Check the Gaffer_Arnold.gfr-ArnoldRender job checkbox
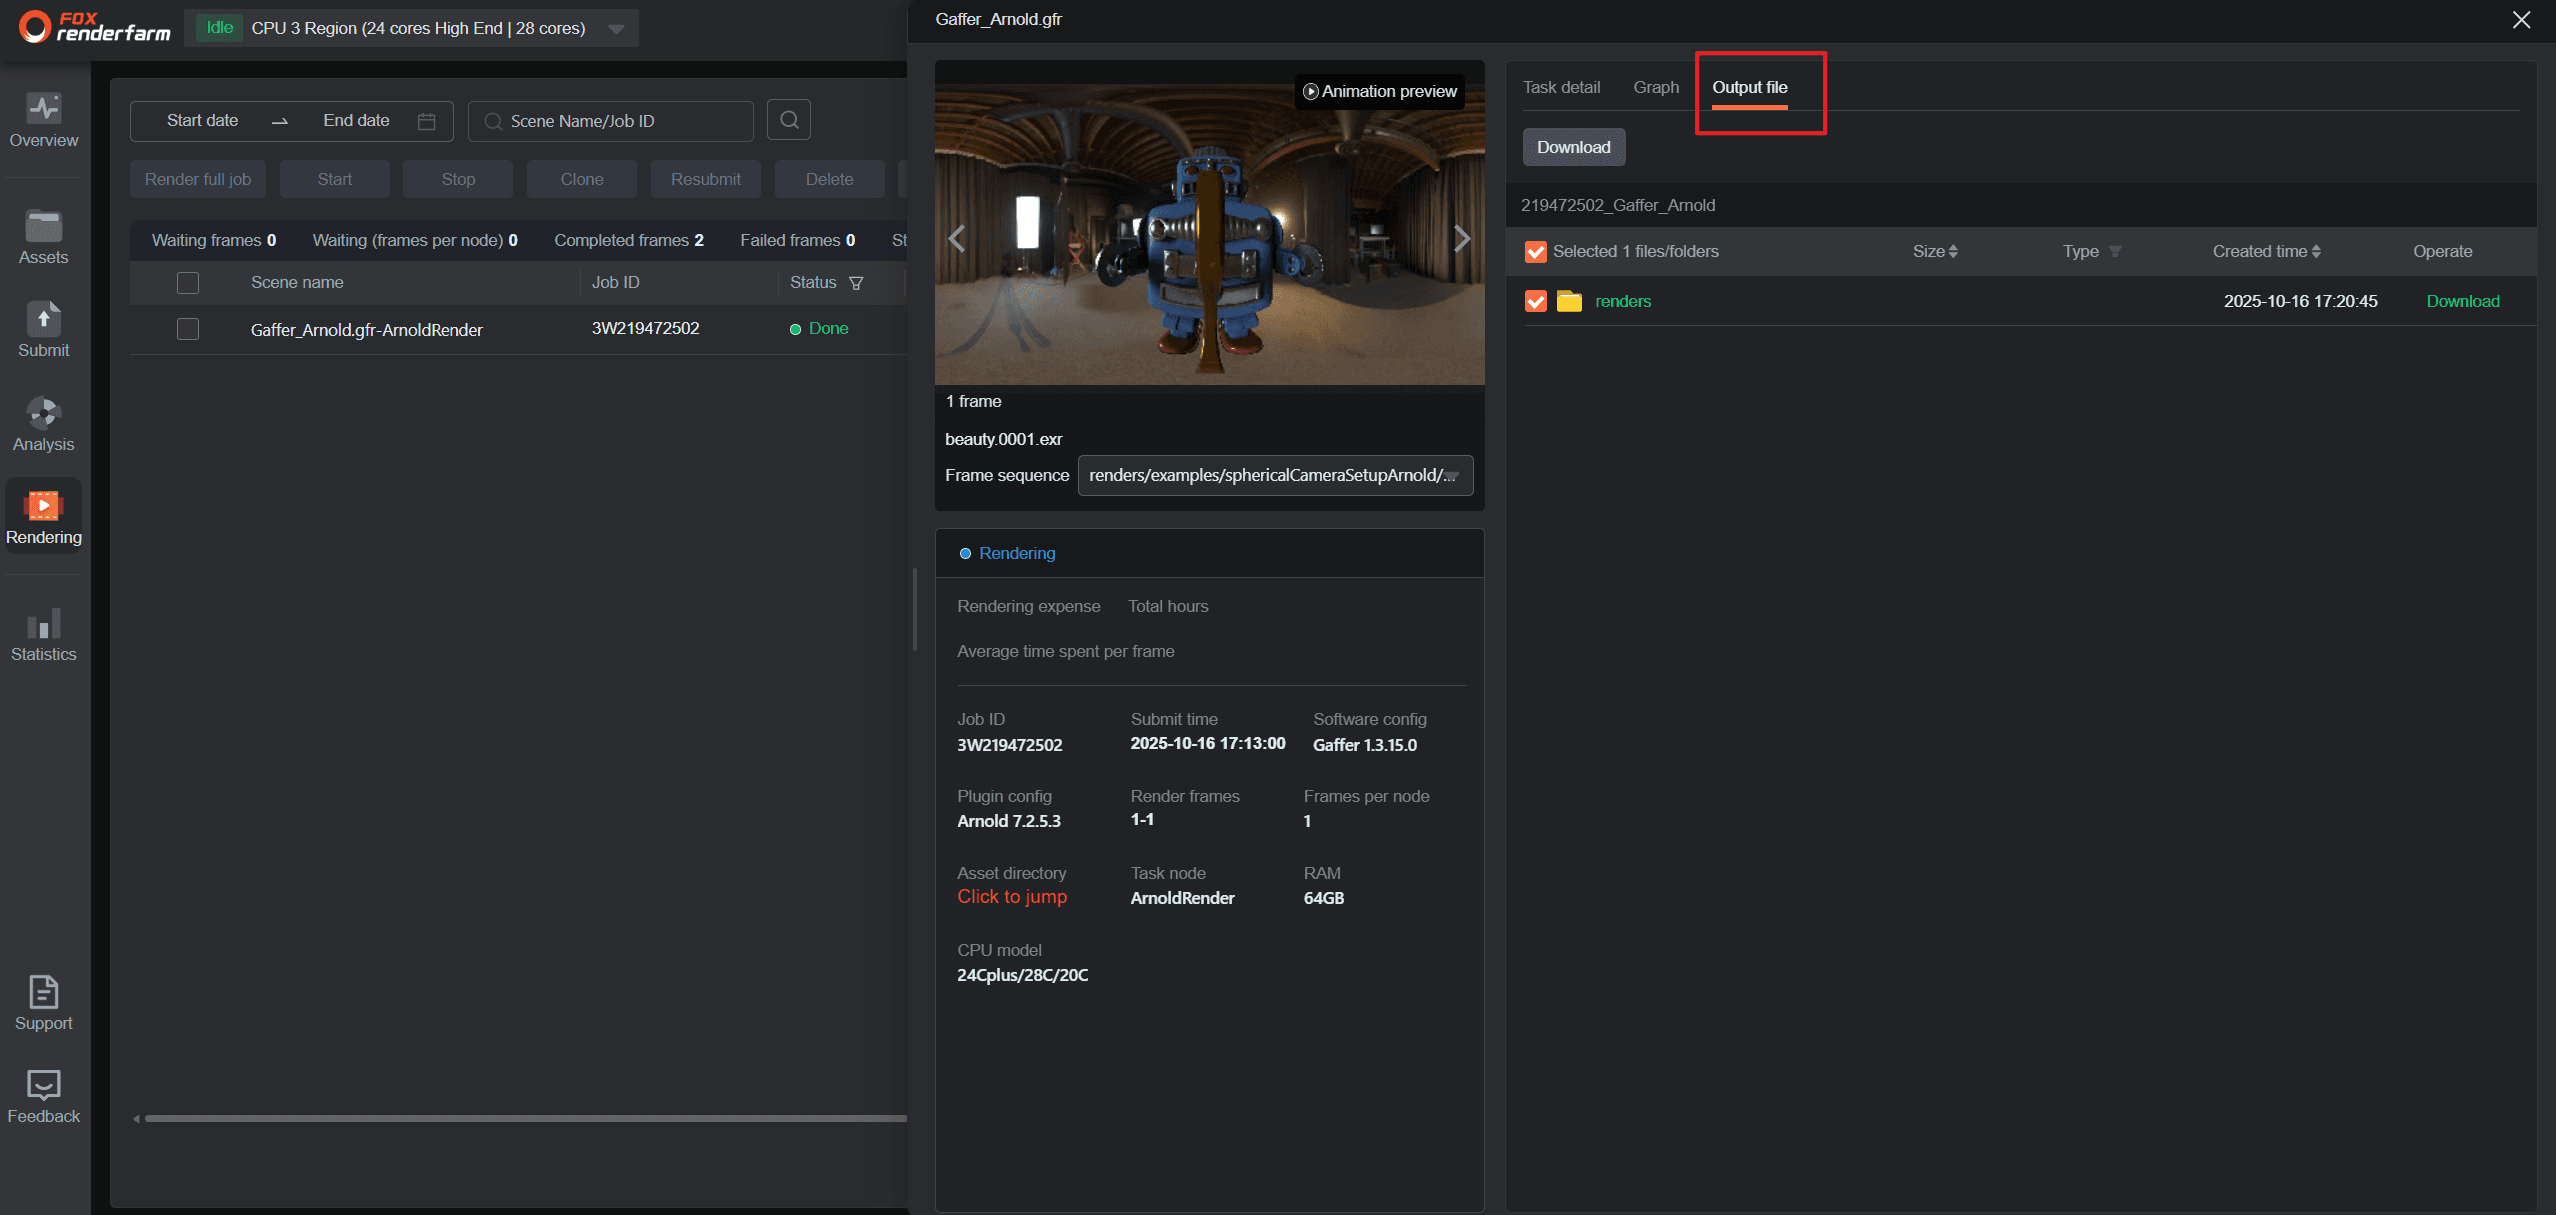Viewport: 2556px width, 1215px height. pyautogui.click(x=188, y=329)
